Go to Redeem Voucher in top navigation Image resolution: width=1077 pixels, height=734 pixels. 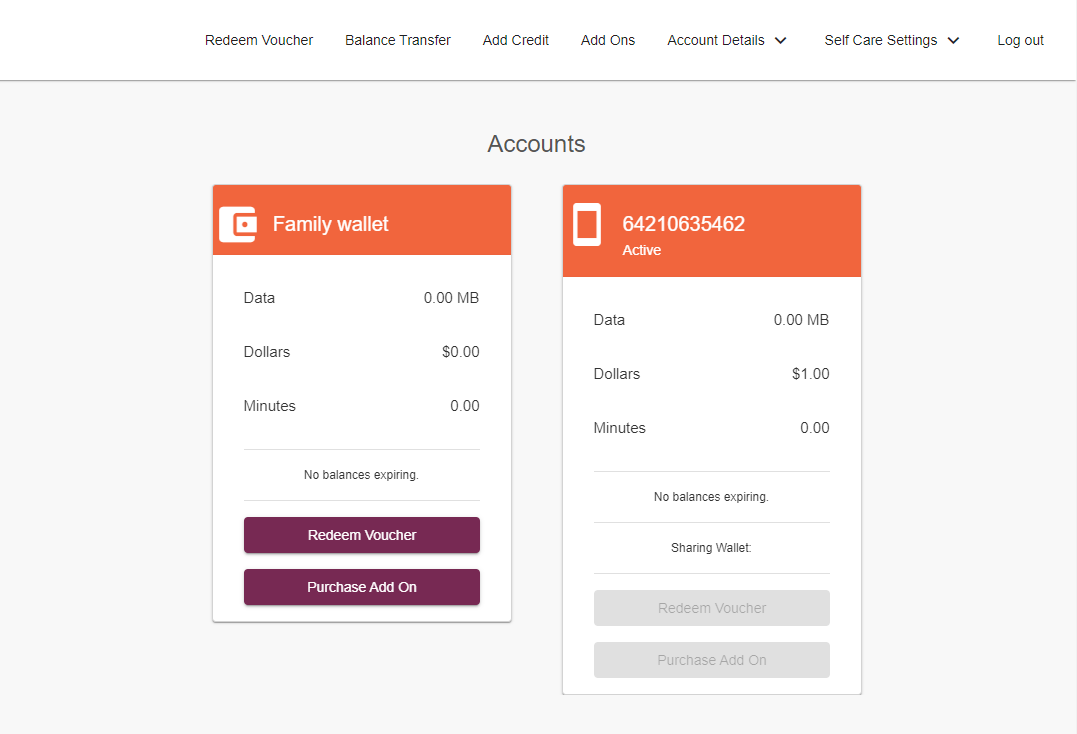pyautogui.click(x=259, y=41)
